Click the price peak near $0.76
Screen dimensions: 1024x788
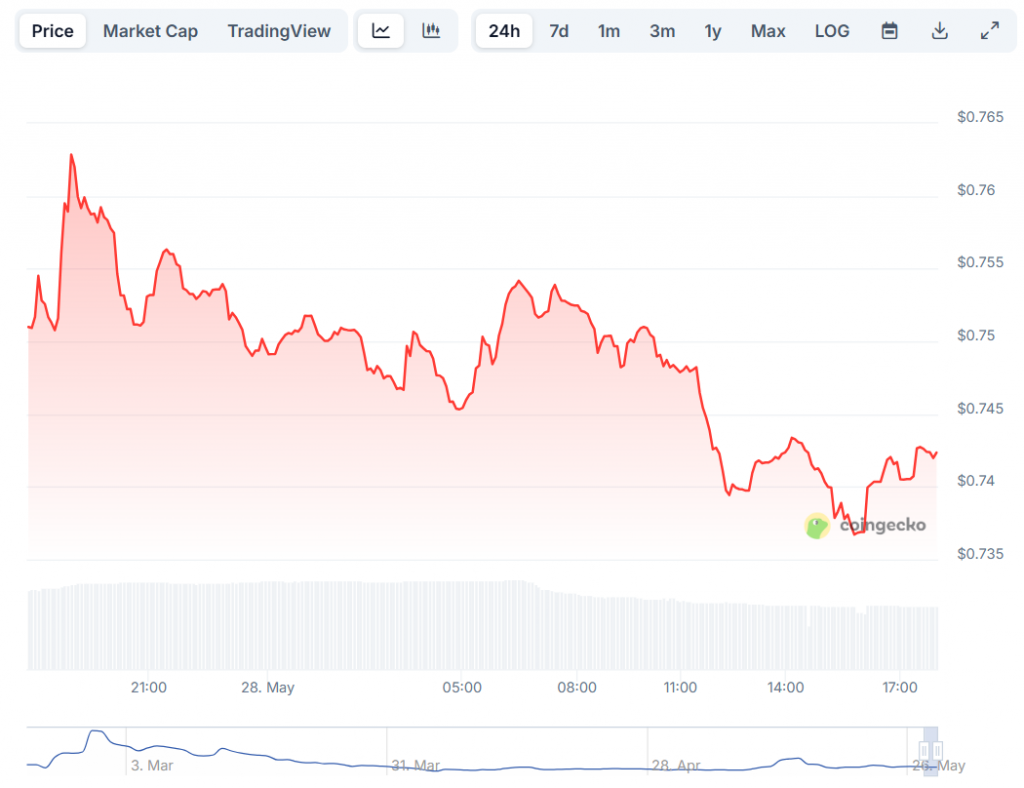[x=72, y=156]
